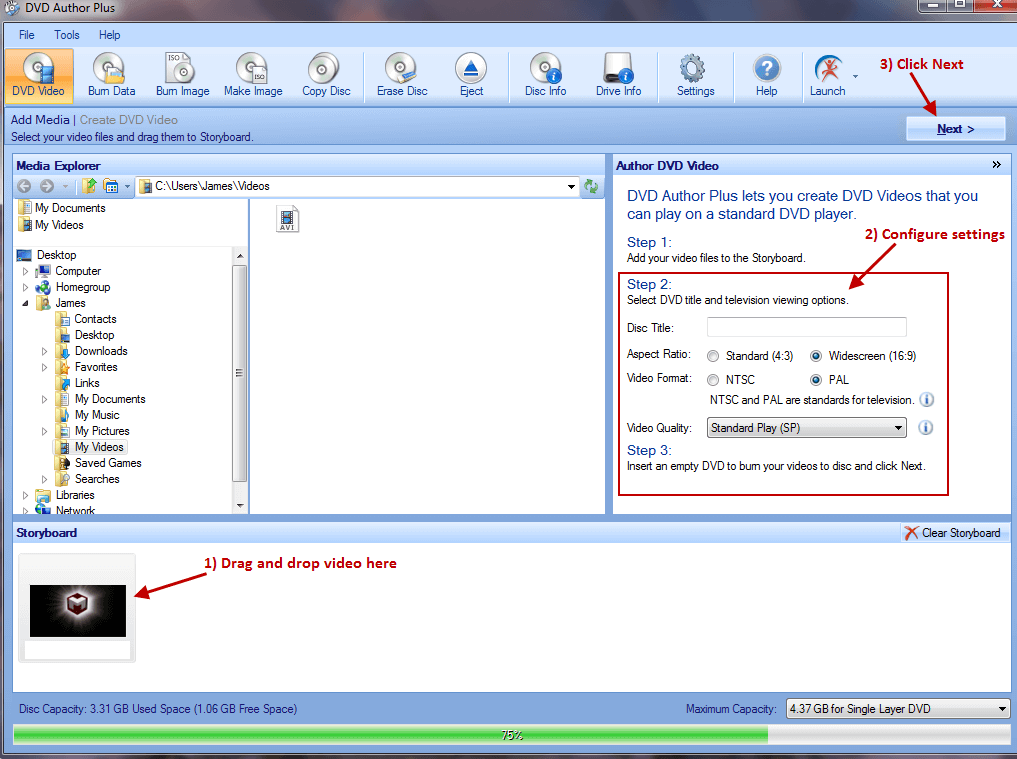
Task: Select Widescreen (16:9) aspect ratio
Action: tap(816, 356)
